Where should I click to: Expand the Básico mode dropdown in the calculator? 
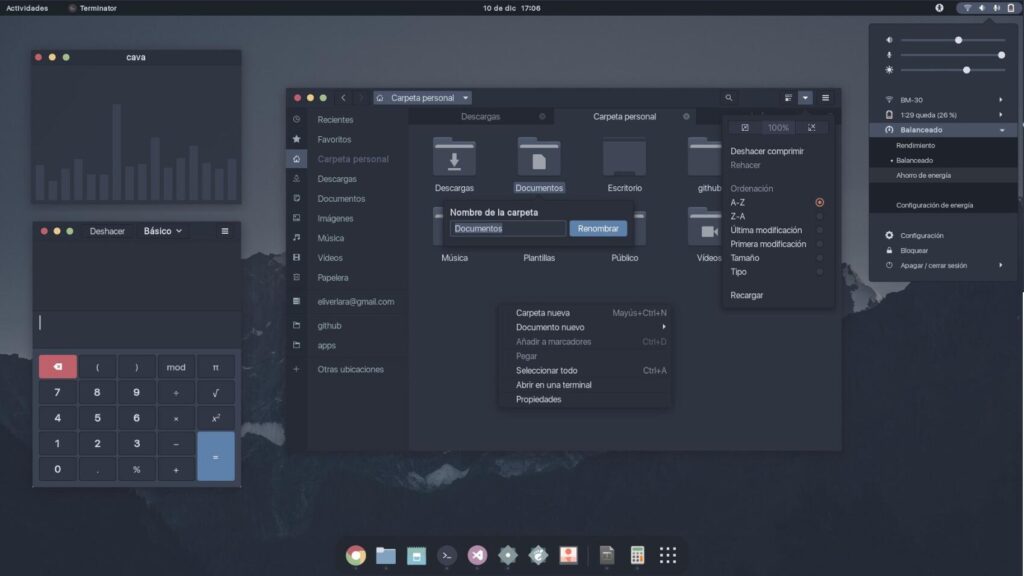point(163,231)
